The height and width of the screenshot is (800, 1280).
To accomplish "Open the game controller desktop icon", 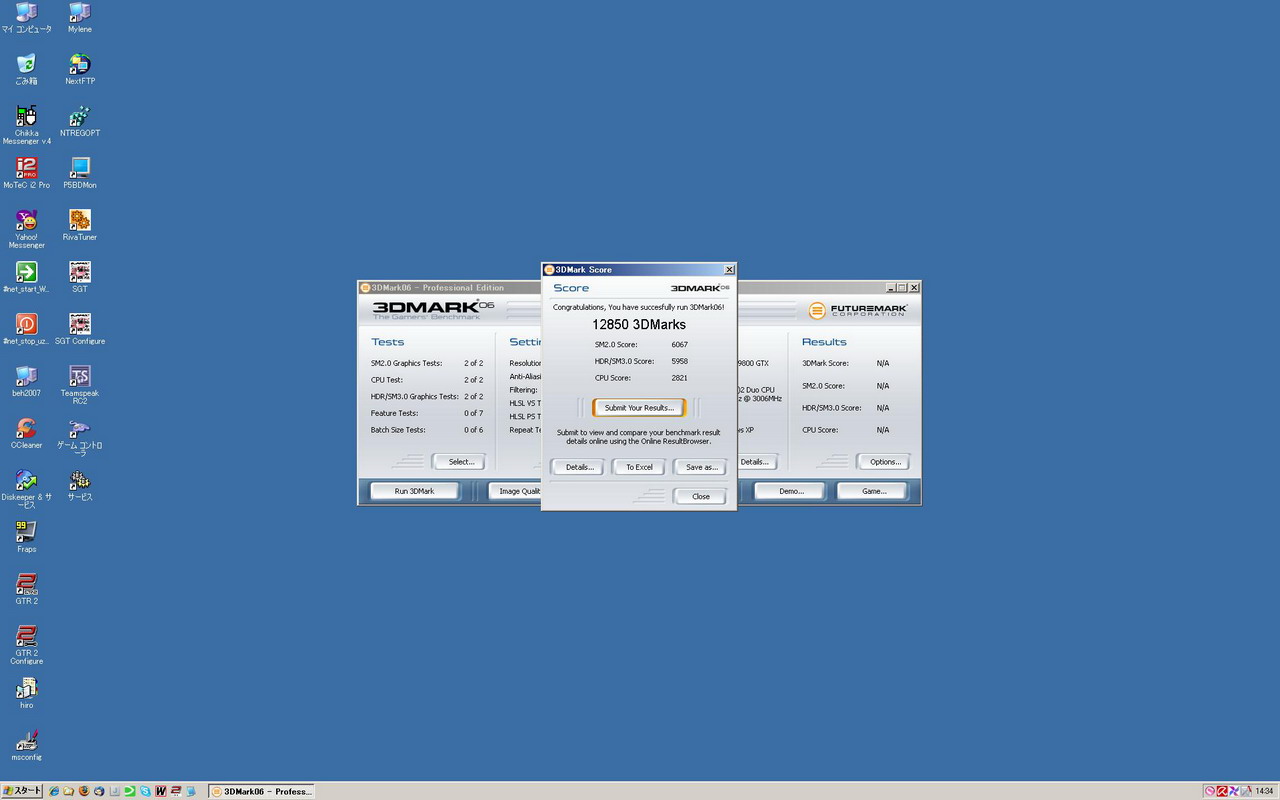I will click(79, 437).
